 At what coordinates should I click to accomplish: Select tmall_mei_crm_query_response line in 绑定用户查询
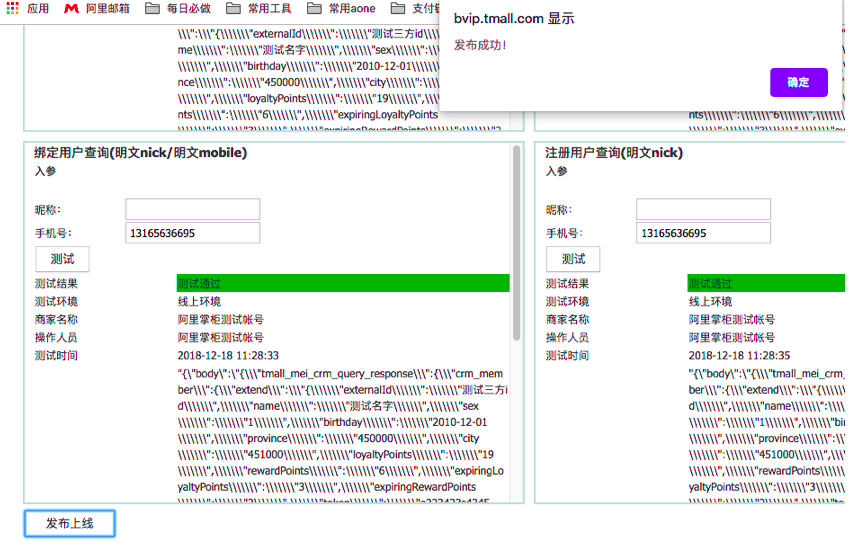tap(340, 374)
